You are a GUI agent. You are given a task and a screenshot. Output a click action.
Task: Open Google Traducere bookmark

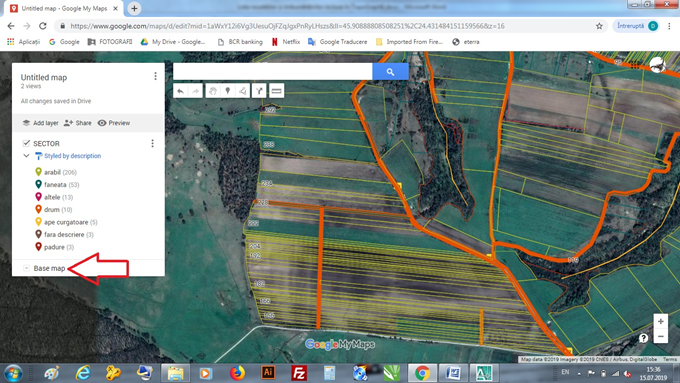click(x=337, y=42)
